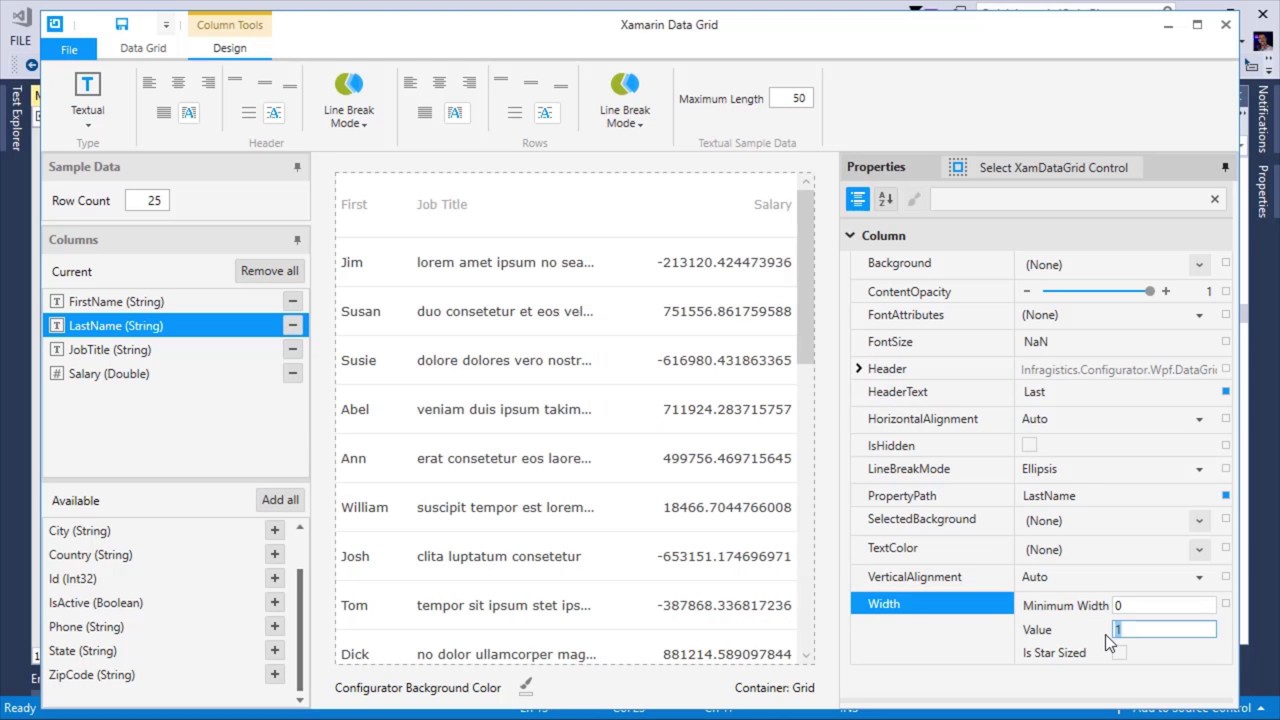This screenshot has width=1280, height=720.
Task: Pin the Sample Data panel
Action: click(297, 167)
